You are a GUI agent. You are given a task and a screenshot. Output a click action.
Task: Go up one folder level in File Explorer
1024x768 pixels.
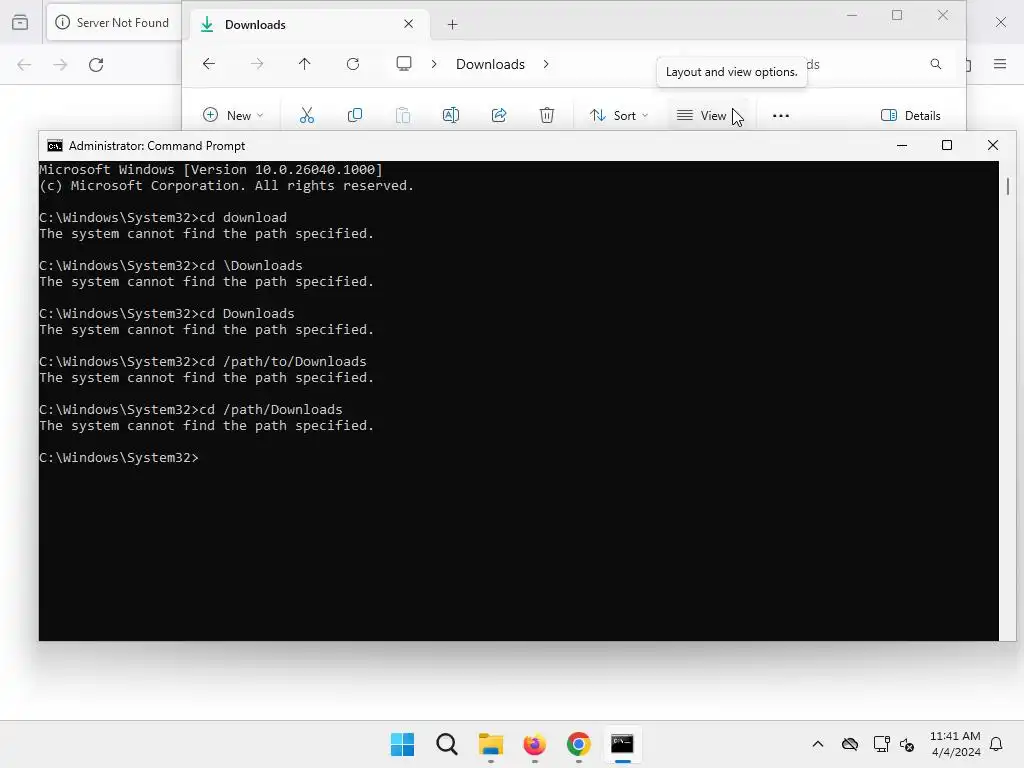pyautogui.click(x=304, y=63)
